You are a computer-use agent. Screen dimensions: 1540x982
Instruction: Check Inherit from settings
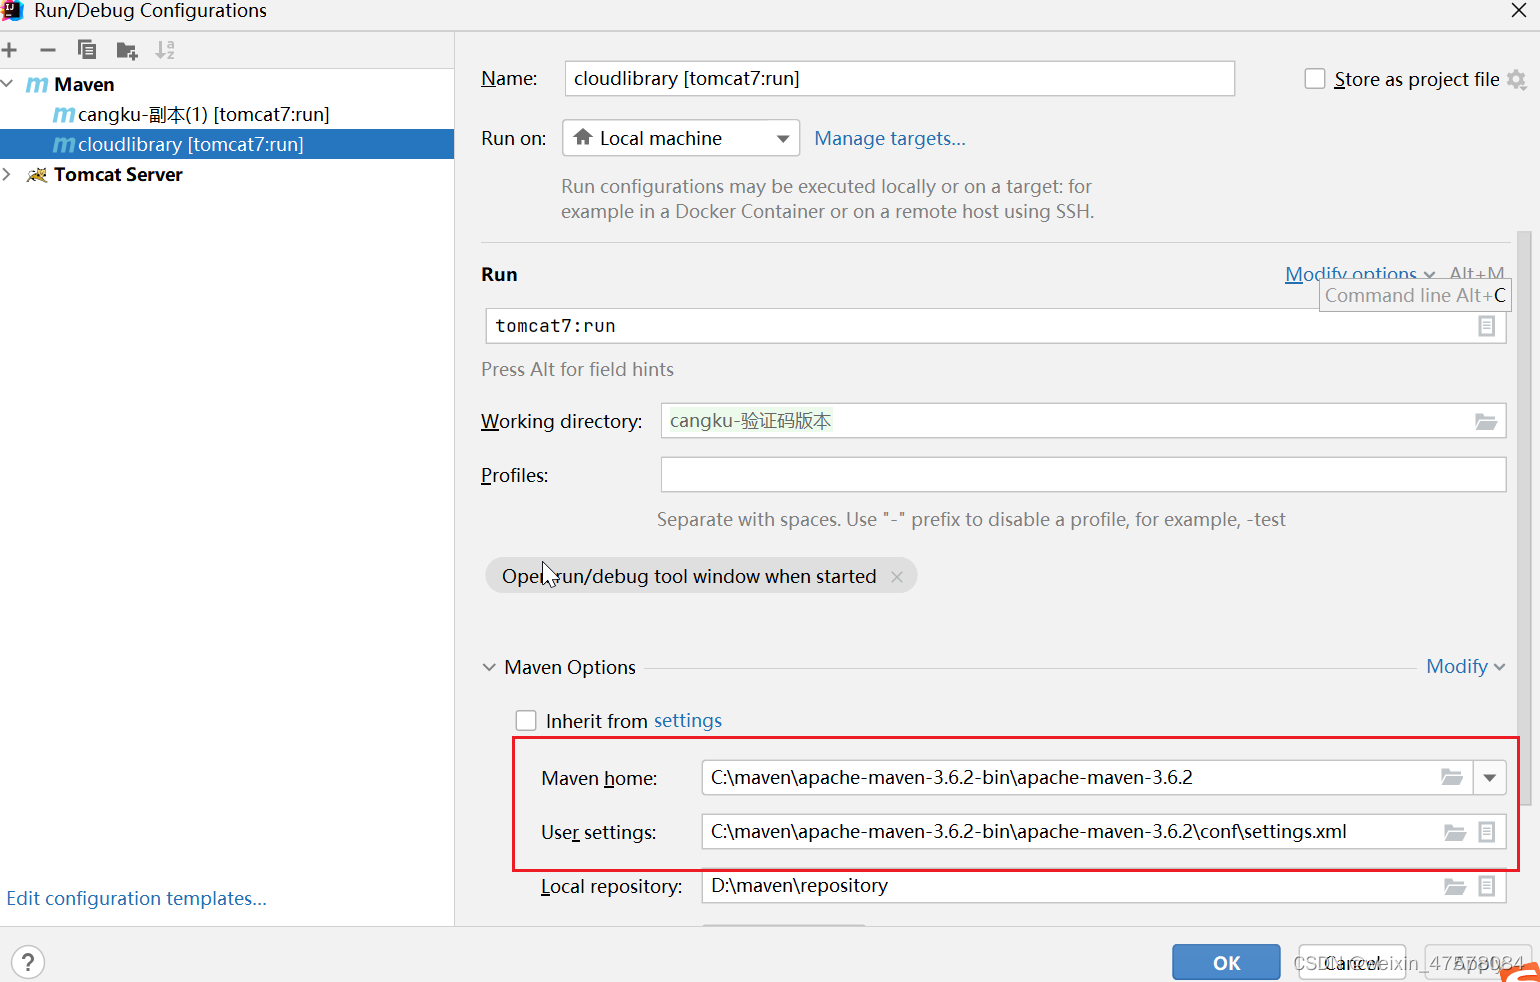pyautogui.click(x=526, y=720)
